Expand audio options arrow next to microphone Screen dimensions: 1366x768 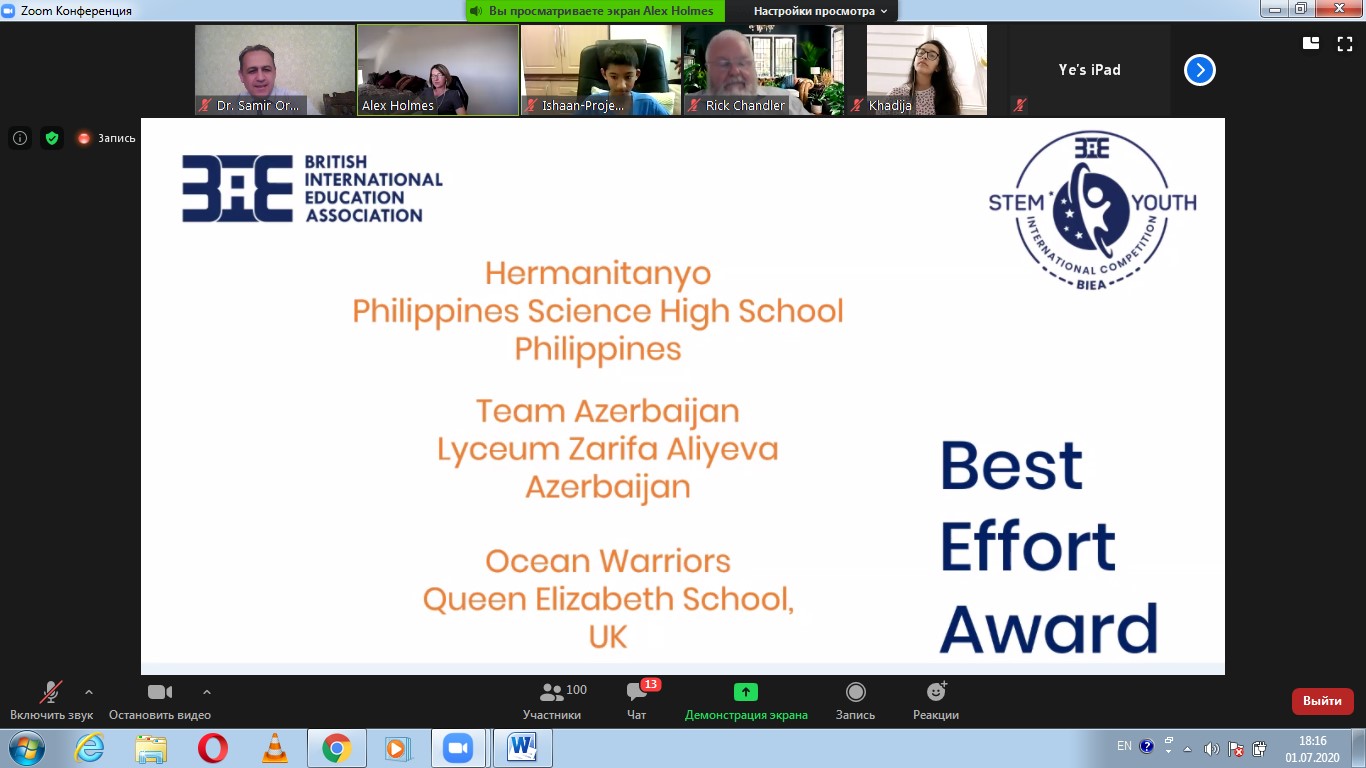(89, 691)
